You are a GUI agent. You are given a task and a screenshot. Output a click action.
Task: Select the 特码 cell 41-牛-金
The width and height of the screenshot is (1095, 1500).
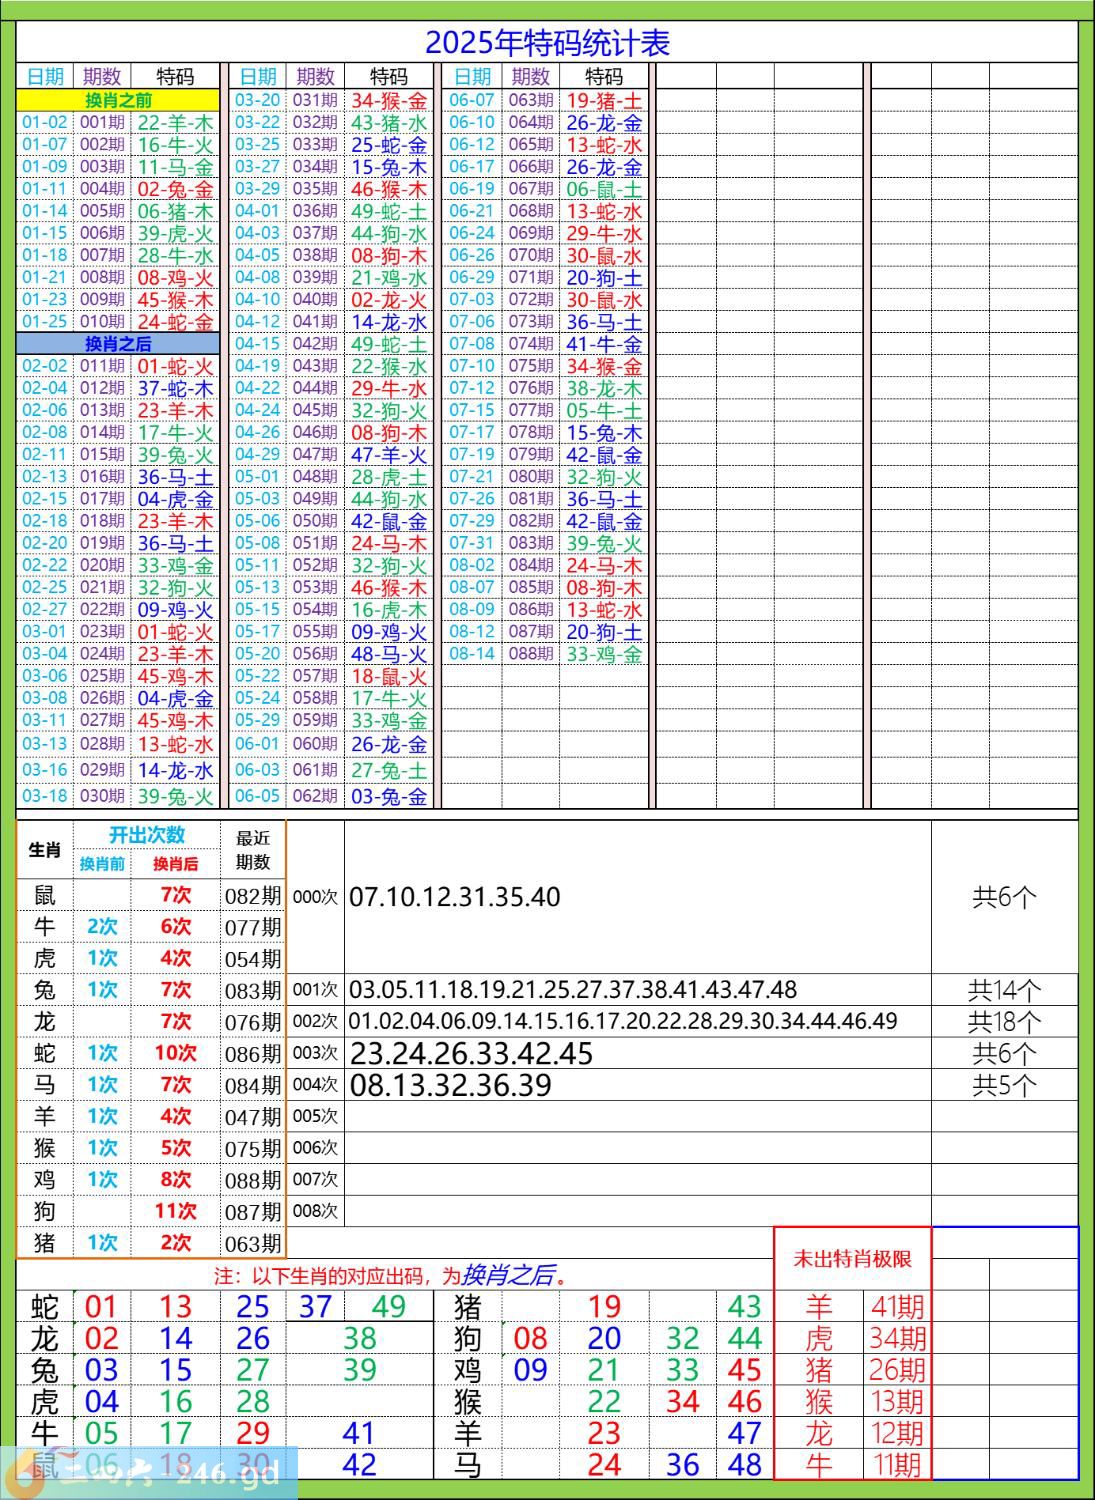(604, 344)
